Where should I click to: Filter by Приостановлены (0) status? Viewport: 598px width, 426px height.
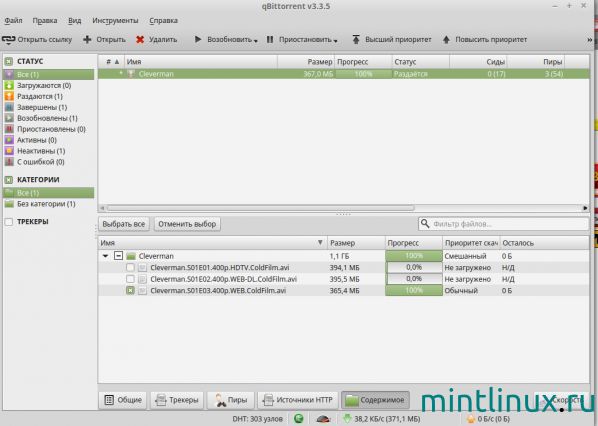point(48,129)
